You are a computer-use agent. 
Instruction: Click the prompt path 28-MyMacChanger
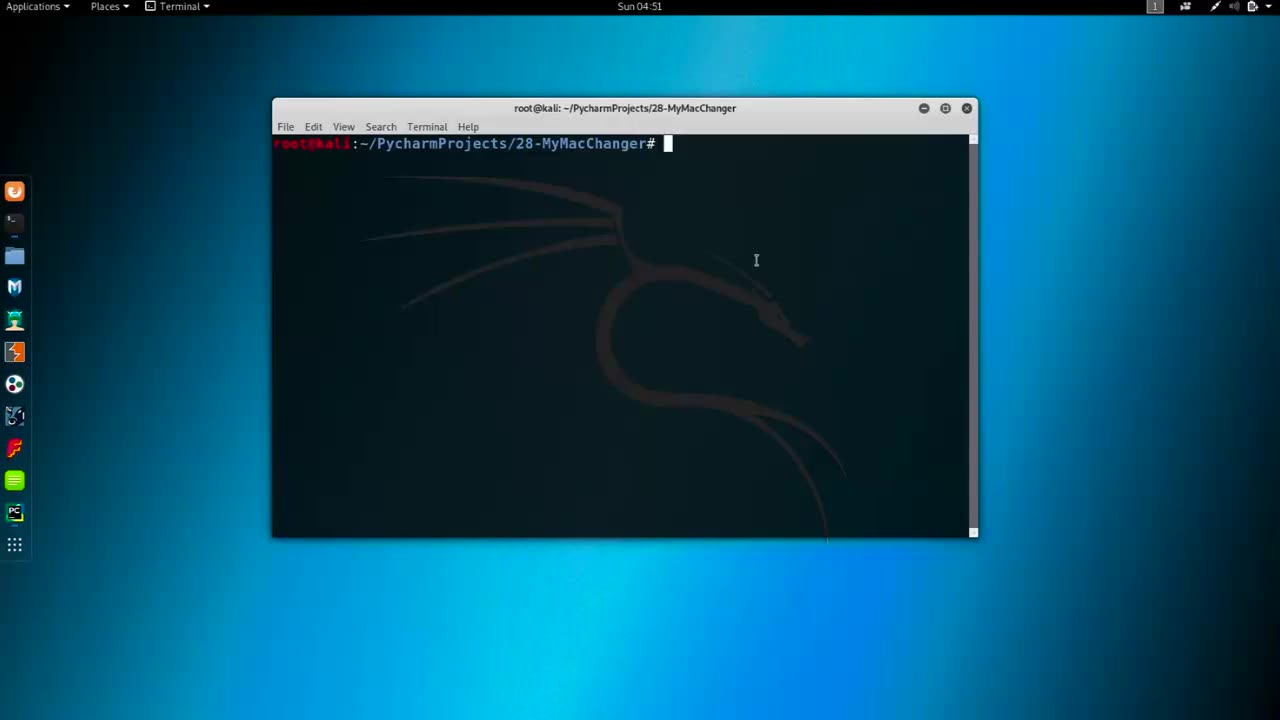(x=580, y=144)
